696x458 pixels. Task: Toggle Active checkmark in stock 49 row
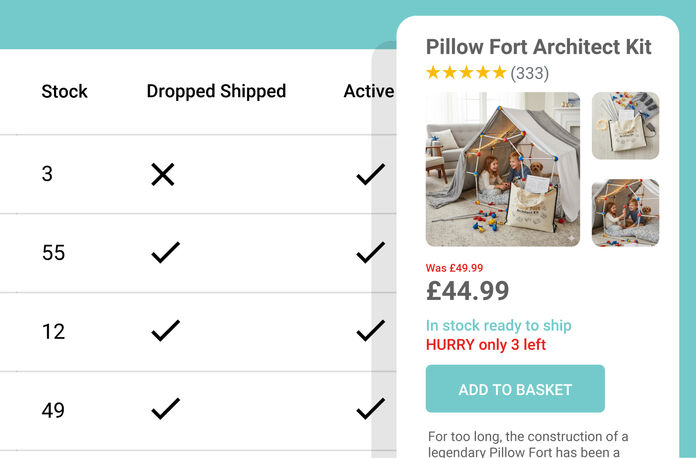[x=370, y=408]
